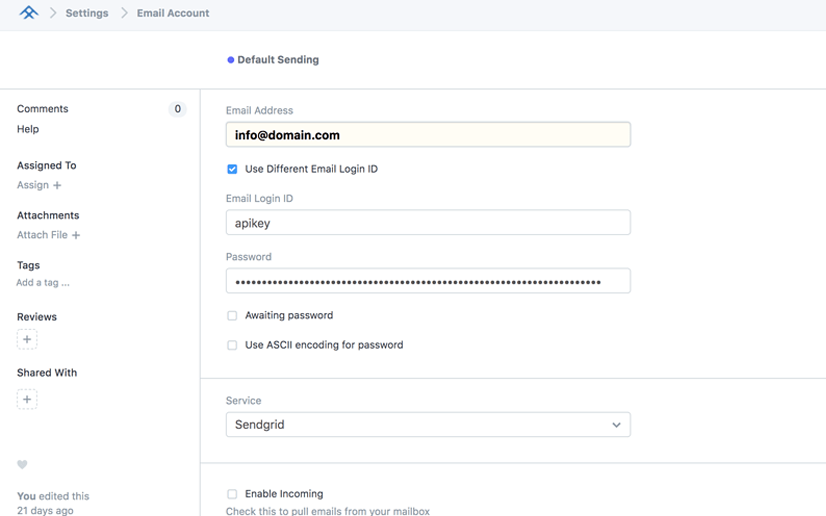The image size is (826, 516).
Task: Add a review with the Reviews plus box
Action: point(27,340)
